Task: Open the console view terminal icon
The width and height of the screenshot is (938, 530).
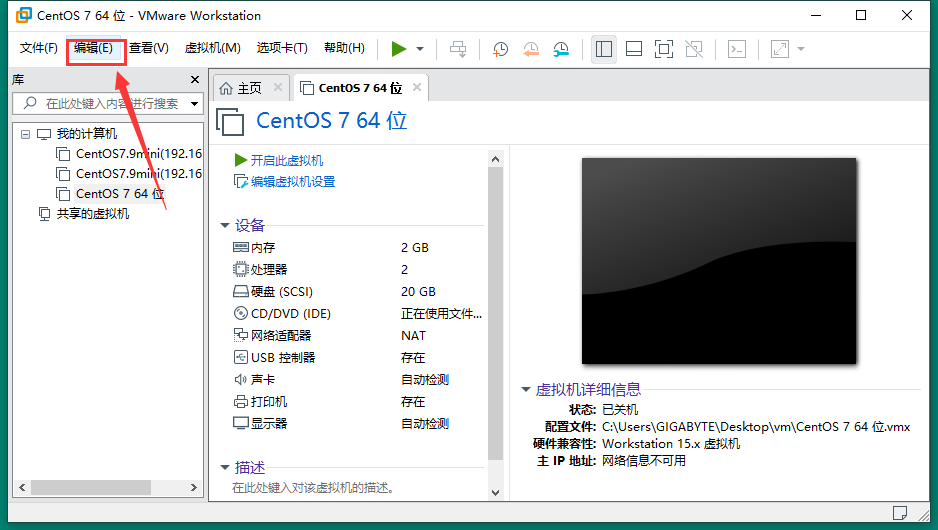Action: [x=737, y=49]
